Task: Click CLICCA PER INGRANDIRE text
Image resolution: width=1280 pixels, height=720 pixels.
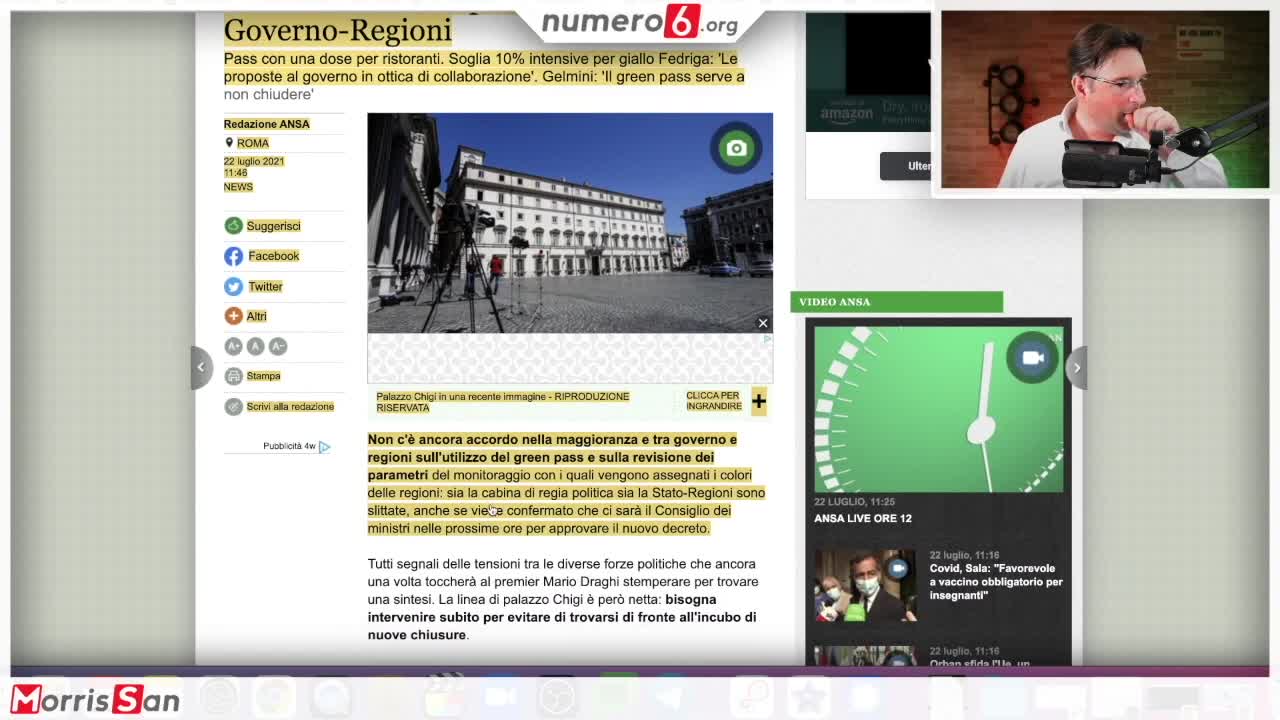Action: point(714,401)
